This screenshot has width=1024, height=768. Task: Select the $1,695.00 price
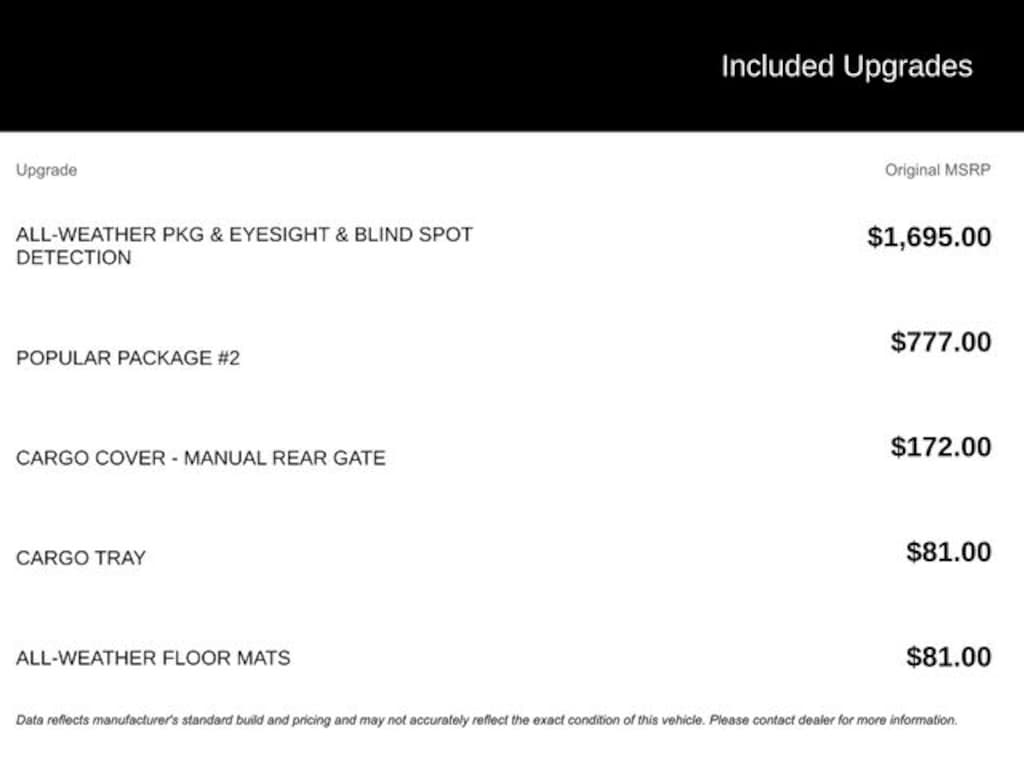(929, 238)
